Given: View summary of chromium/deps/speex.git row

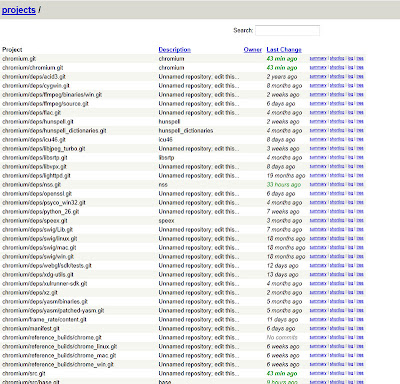Looking at the screenshot, I should tap(318, 221).
